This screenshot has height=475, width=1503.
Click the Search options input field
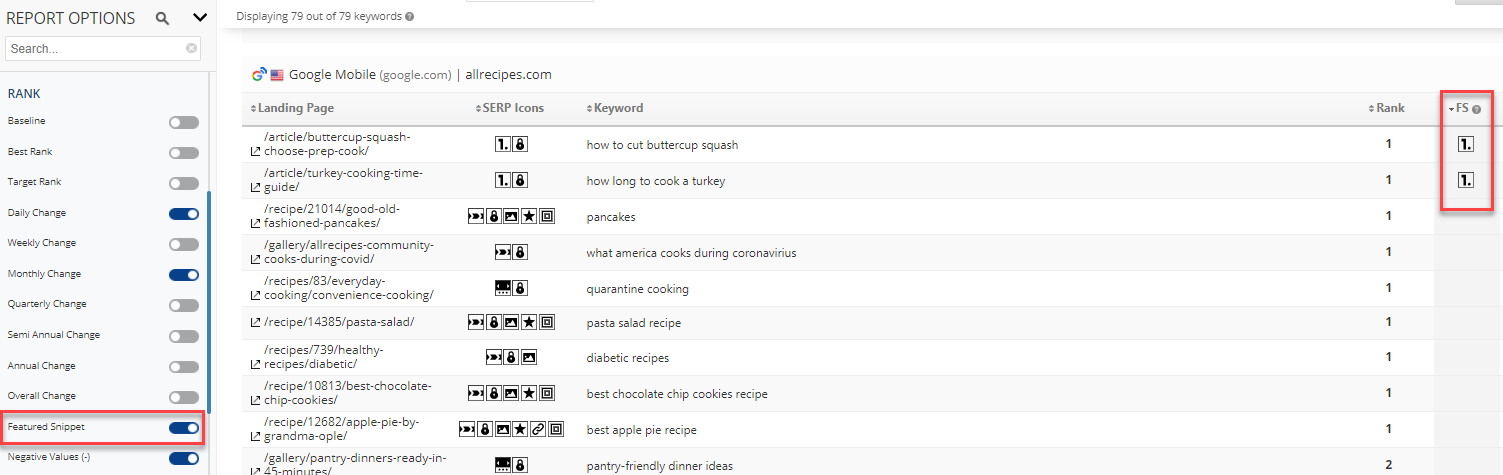point(95,48)
